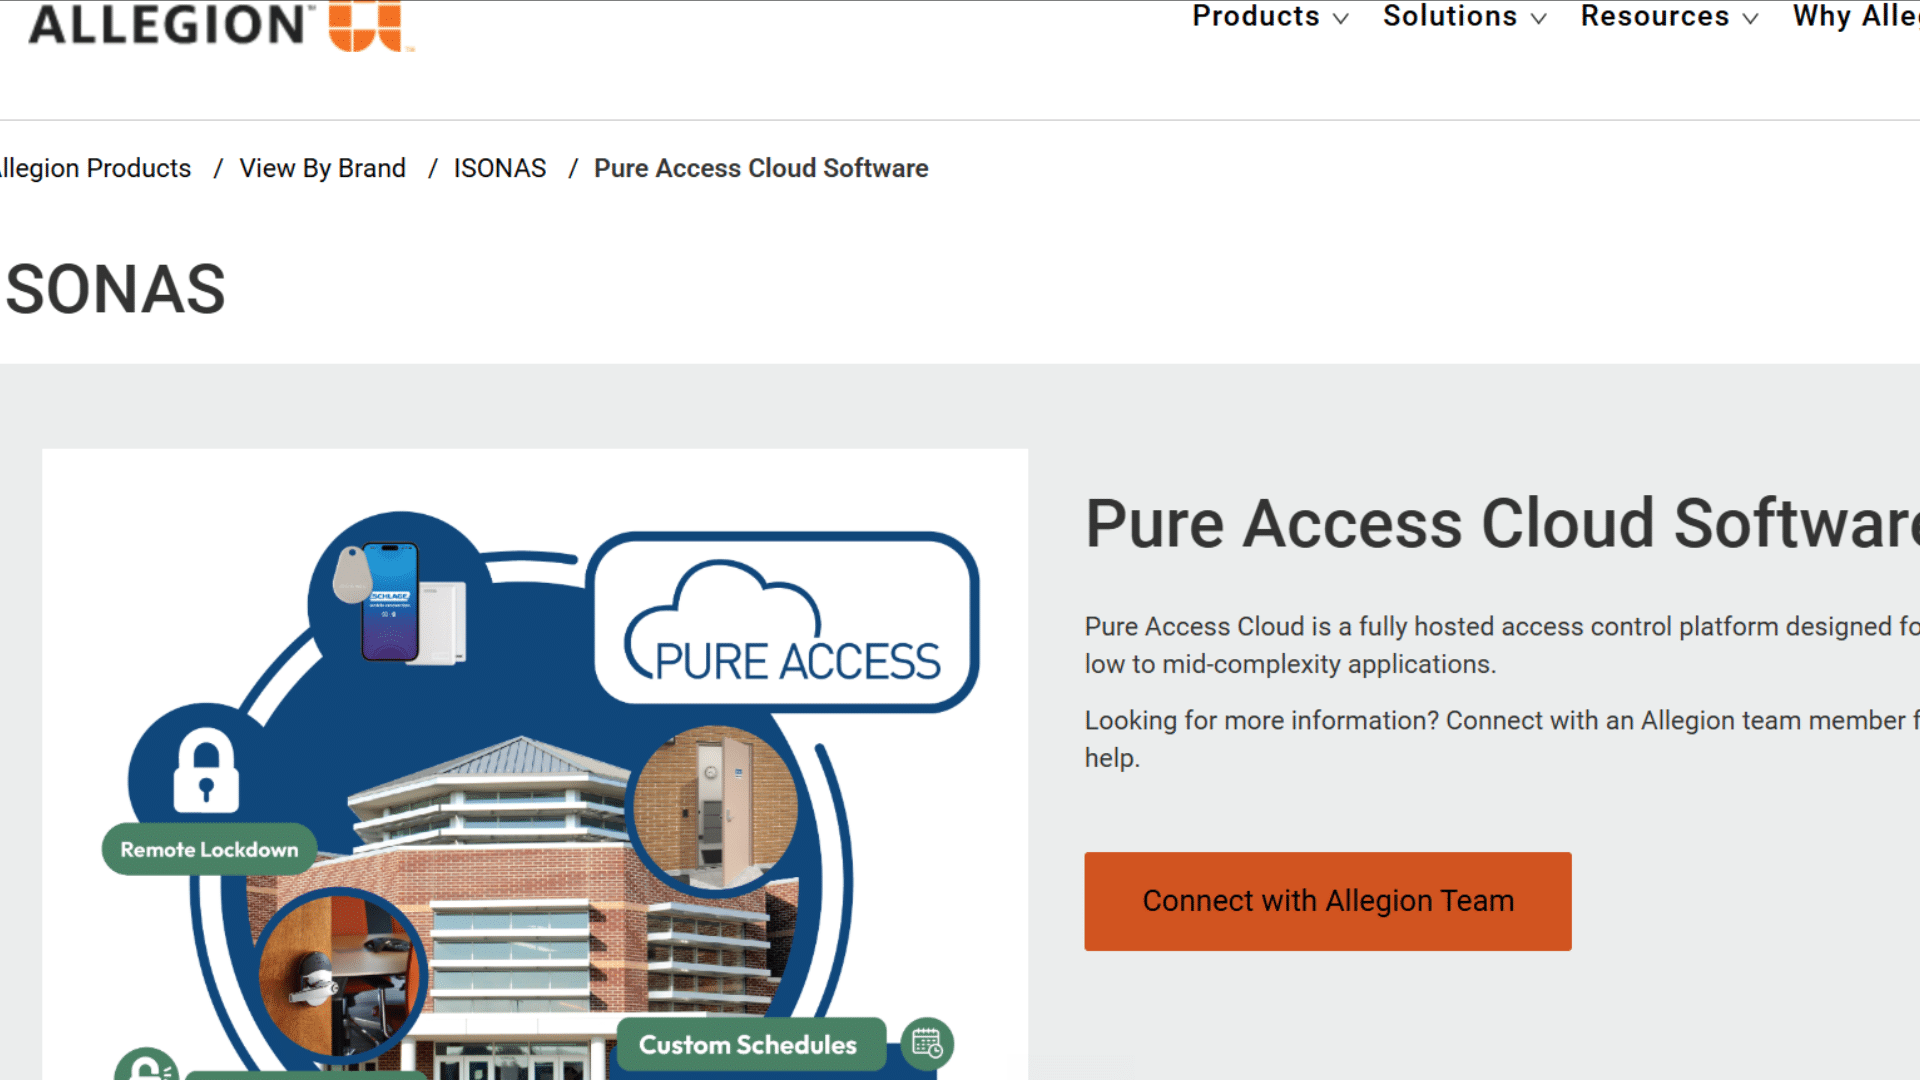The height and width of the screenshot is (1080, 1920).
Task: Expand the Solutions dropdown chevron
Action: coord(1538,19)
